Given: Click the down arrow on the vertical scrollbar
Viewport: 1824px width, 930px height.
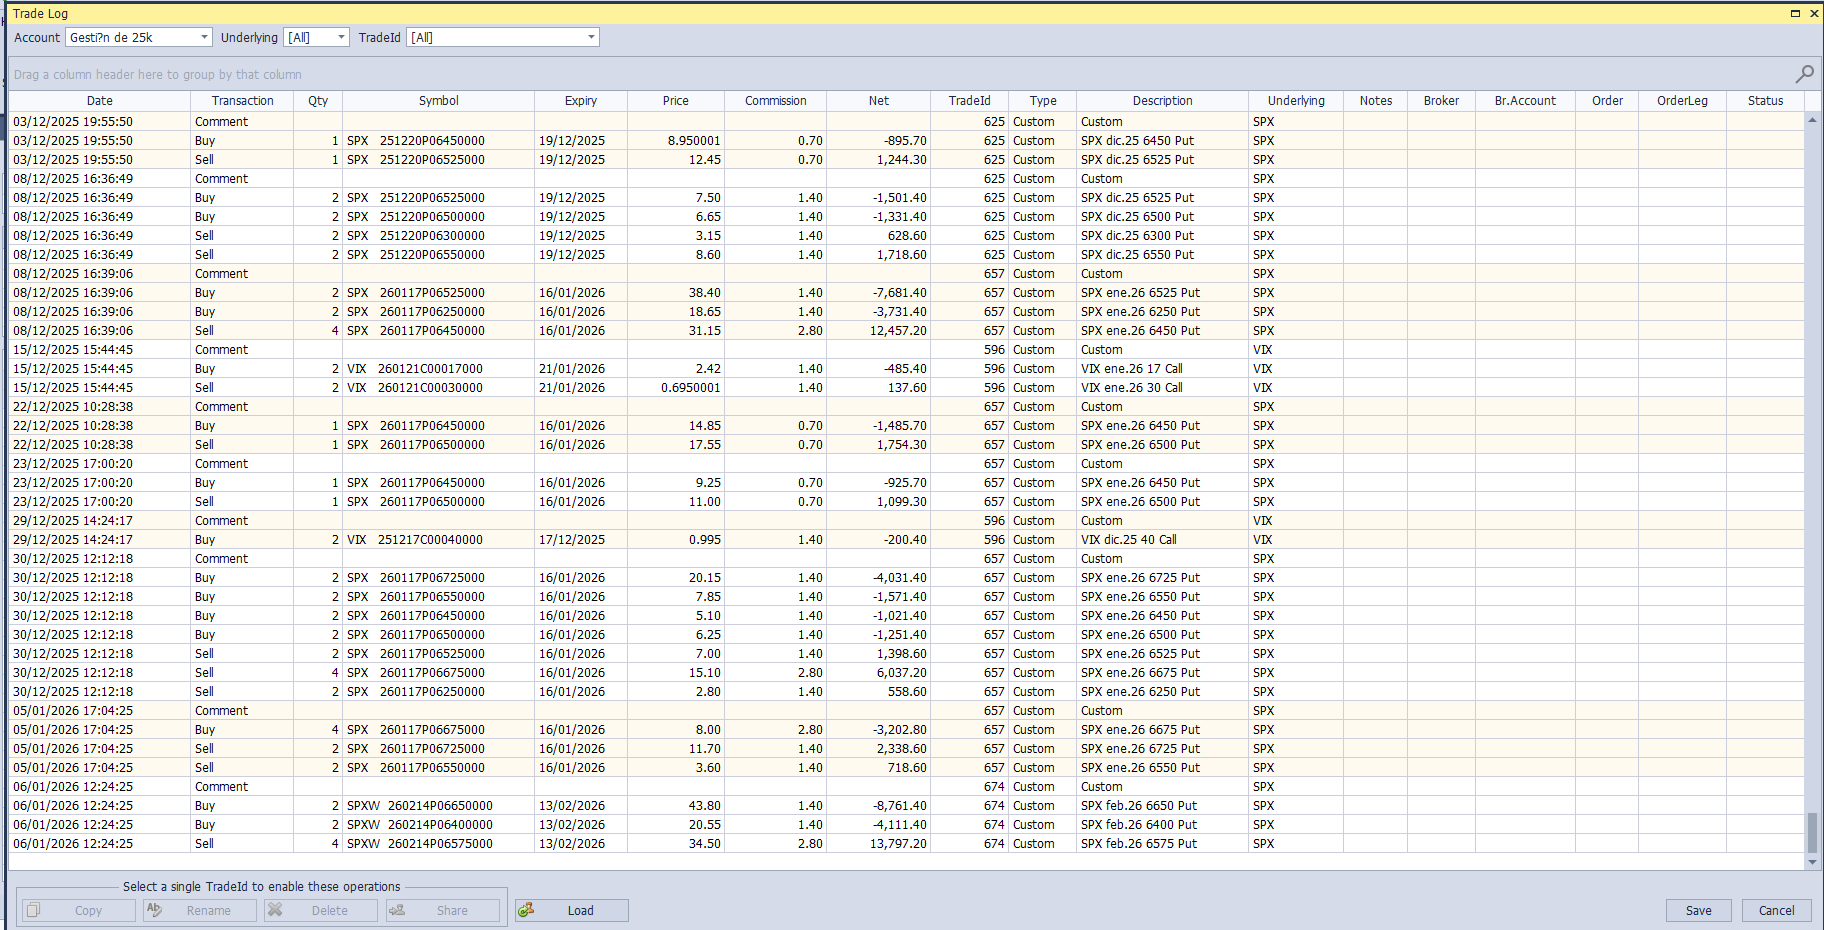Looking at the screenshot, I should pyautogui.click(x=1813, y=864).
